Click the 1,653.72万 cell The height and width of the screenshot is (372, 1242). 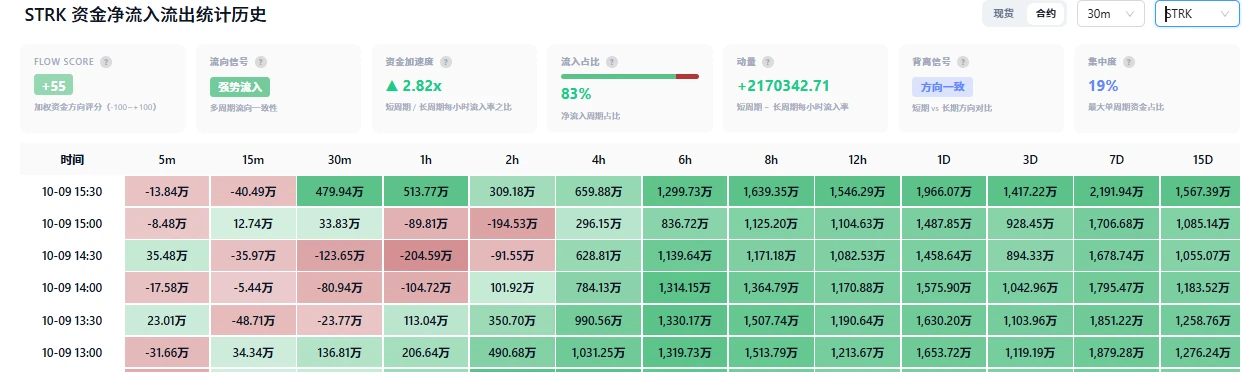(x=944, y=352)
